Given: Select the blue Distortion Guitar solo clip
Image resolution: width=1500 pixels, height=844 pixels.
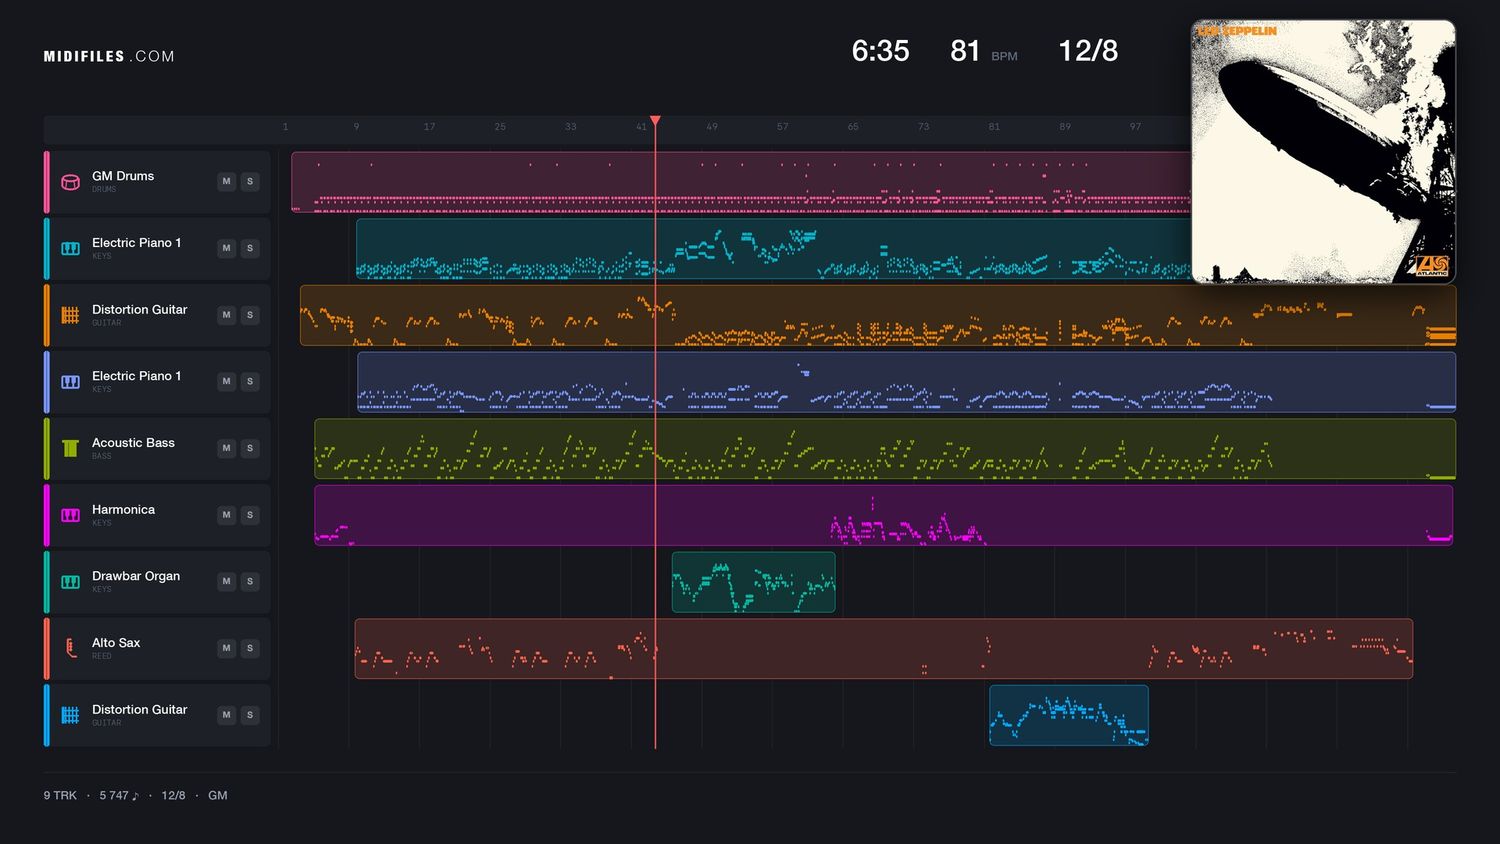Looking at the screenshot, I should [x=1069, y=715].
